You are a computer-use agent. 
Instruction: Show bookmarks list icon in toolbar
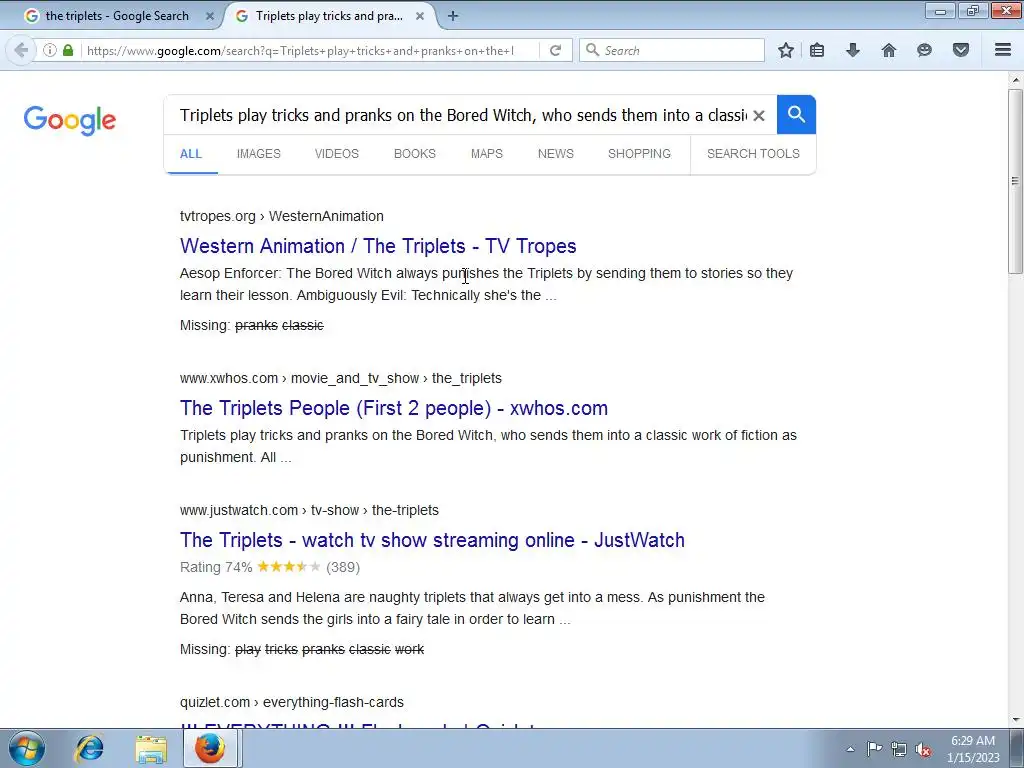pyautogui.click(x=817, y=50)
